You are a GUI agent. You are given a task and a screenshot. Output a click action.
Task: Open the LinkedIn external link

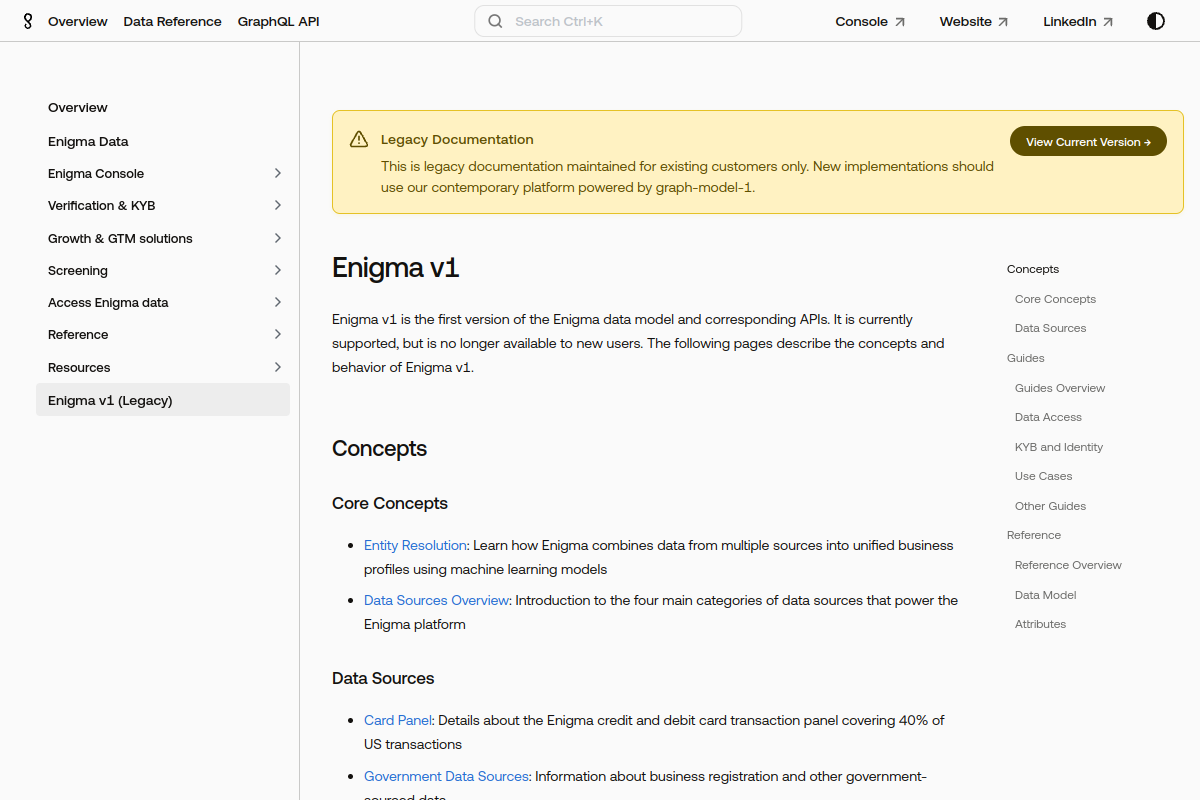pyautogui.click(x=1078, y=21)
